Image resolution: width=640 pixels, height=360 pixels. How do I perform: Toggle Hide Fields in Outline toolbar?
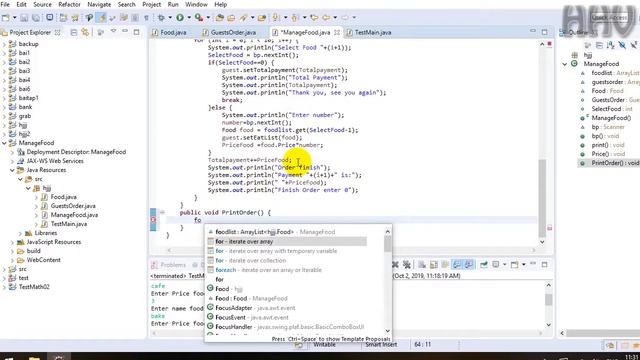pyautogui.click(x=622, y=45)
